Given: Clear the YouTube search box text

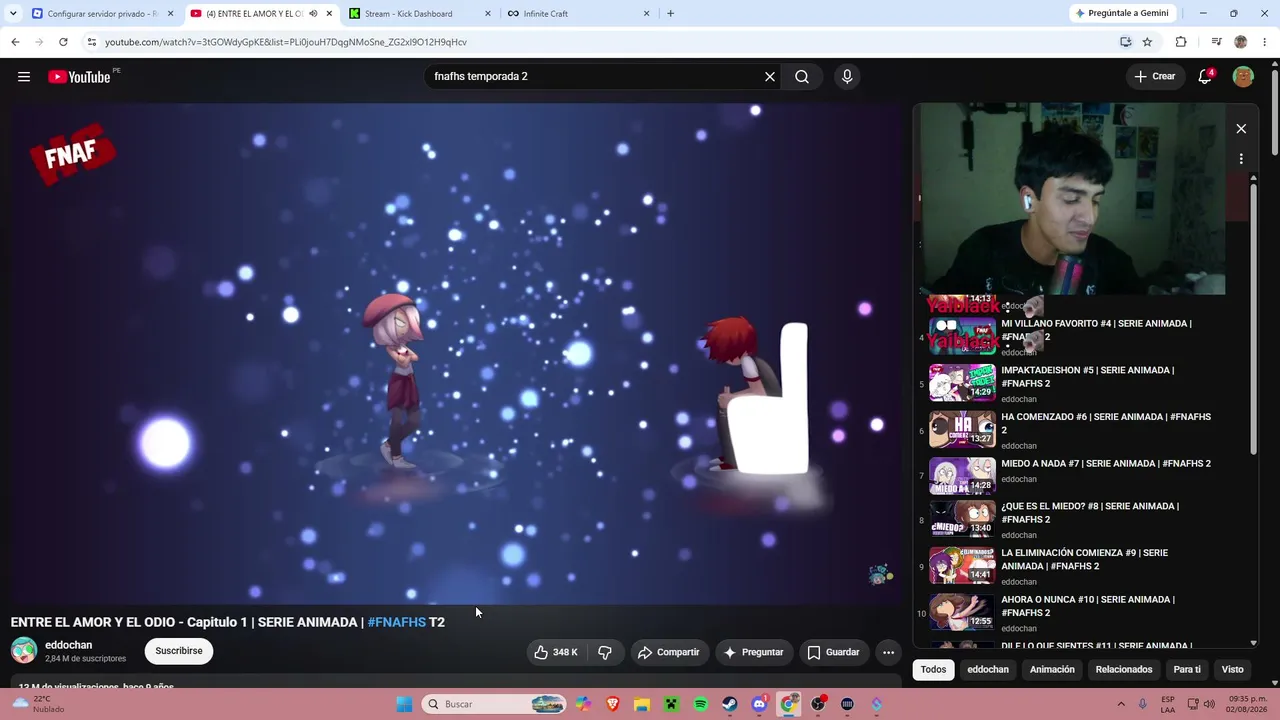Looking at the screenshot, I should click(x=770, y=77).
